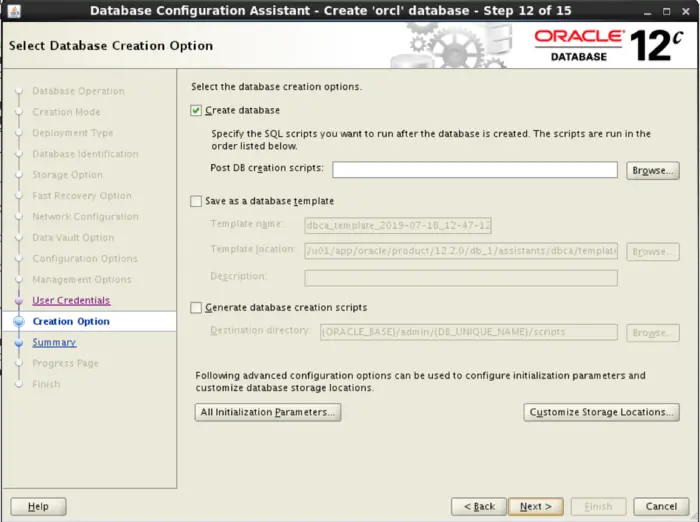Screen dimensions: 700x522
Task: Toggle the Create database checkbox
Action: point(196,110)
